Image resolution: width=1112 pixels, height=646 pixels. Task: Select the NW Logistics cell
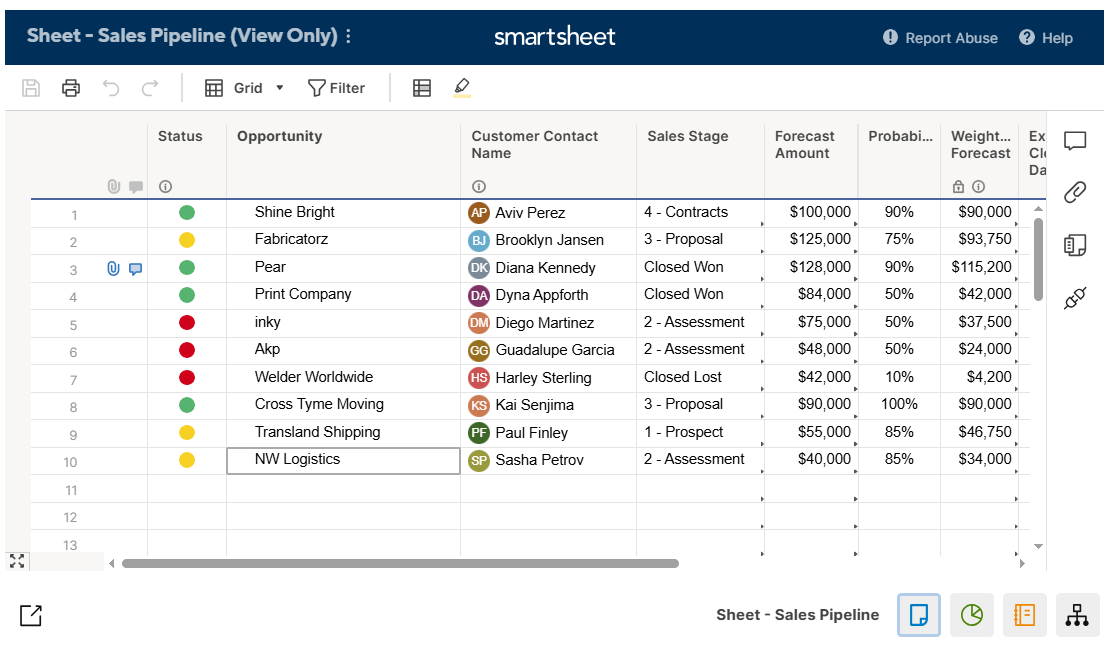(x=343, y=460)
